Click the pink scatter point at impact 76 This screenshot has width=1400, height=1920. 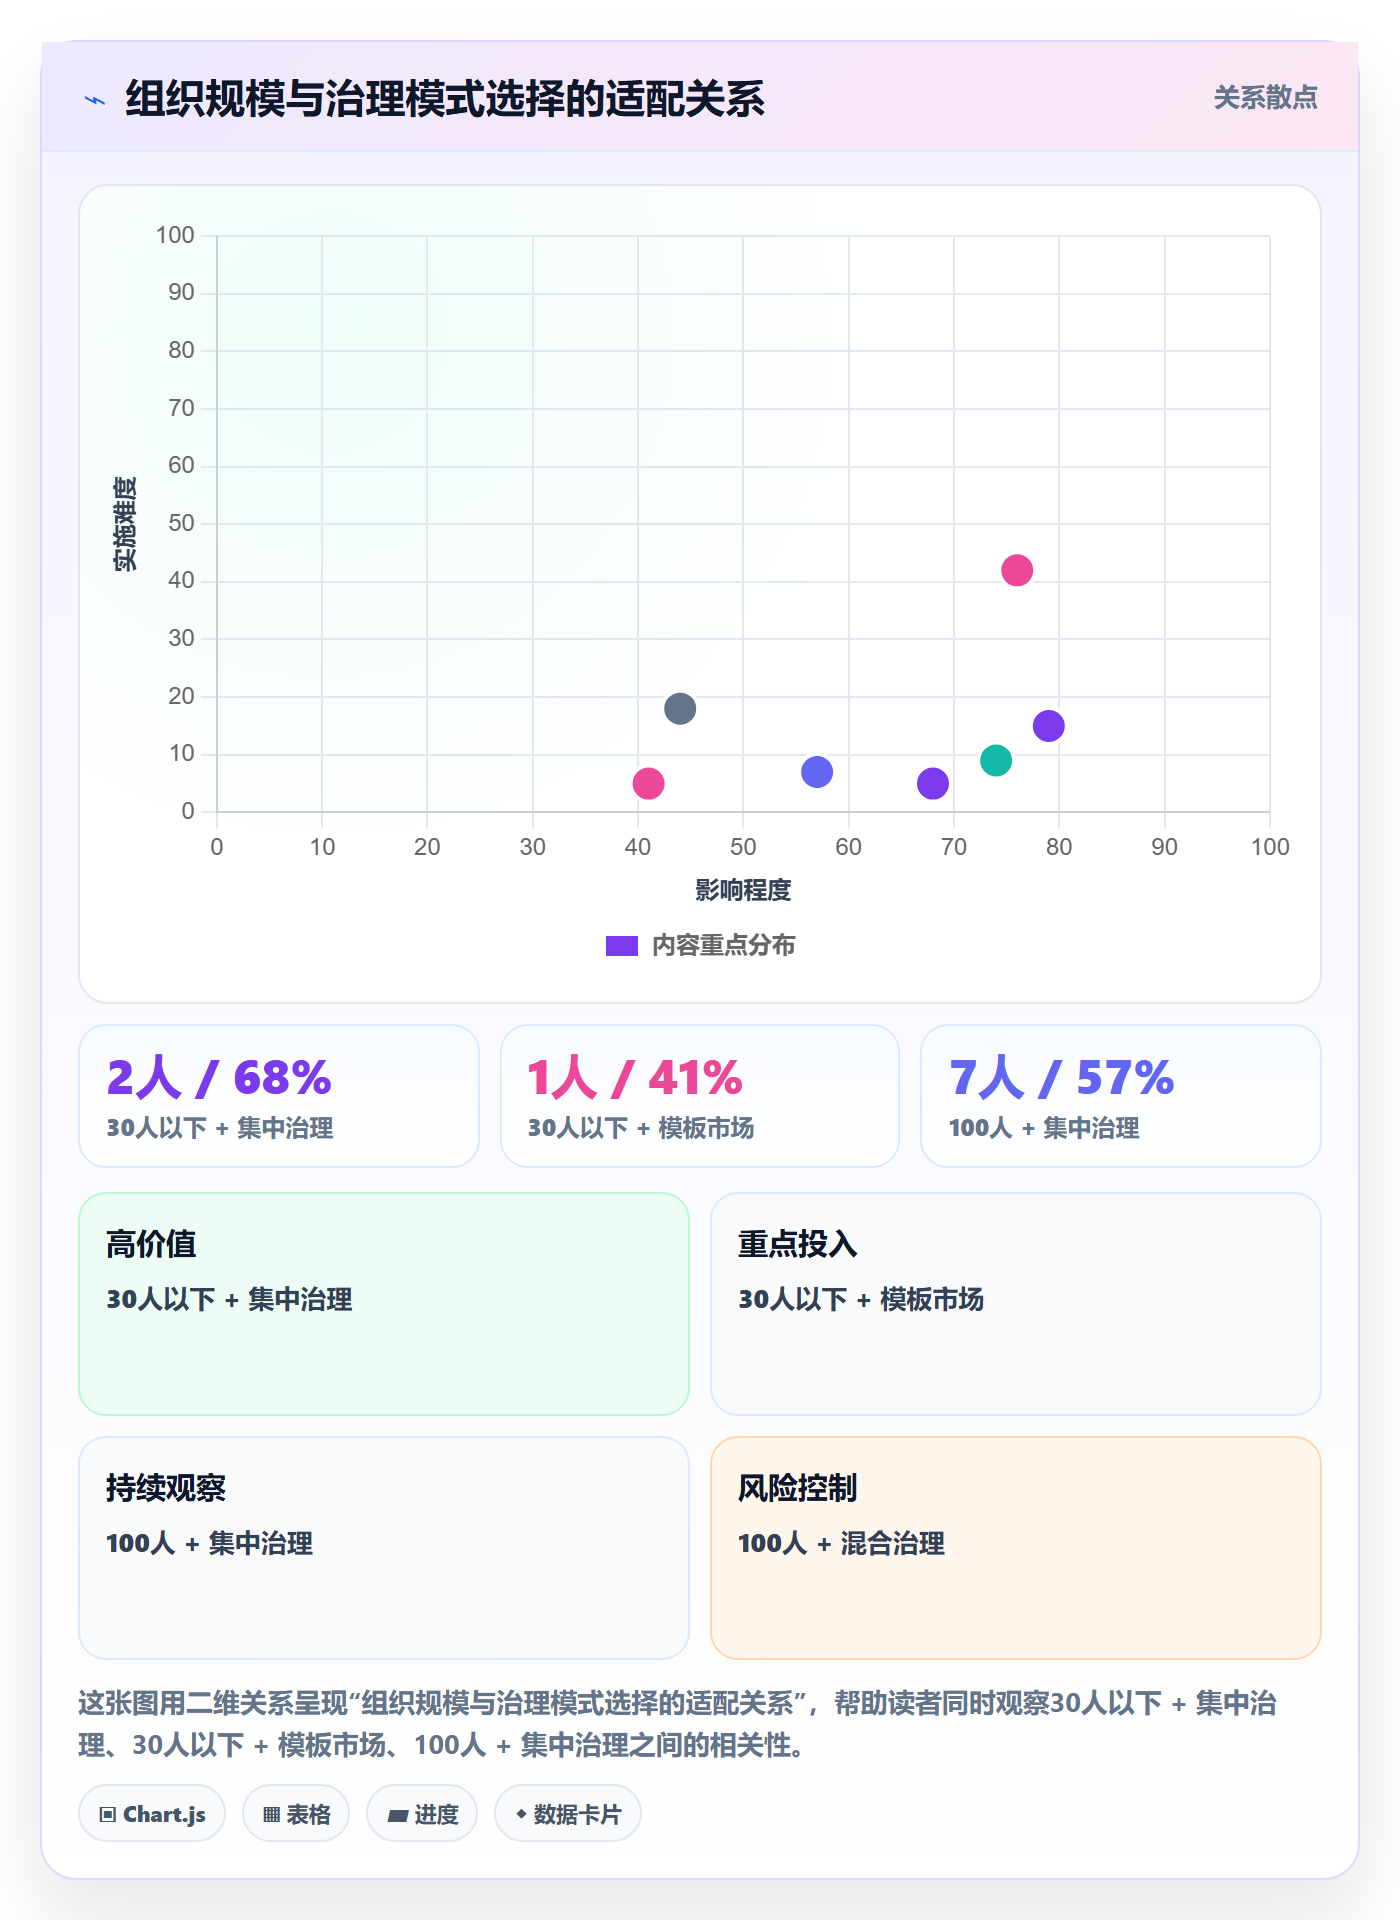[x=1017, y=570]
